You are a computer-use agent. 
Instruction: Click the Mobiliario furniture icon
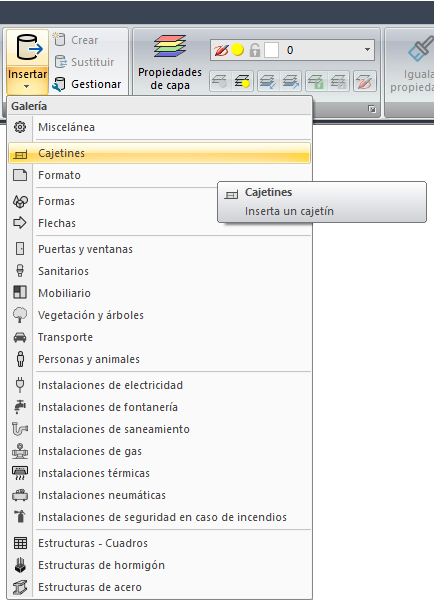(x=20, y=292)
